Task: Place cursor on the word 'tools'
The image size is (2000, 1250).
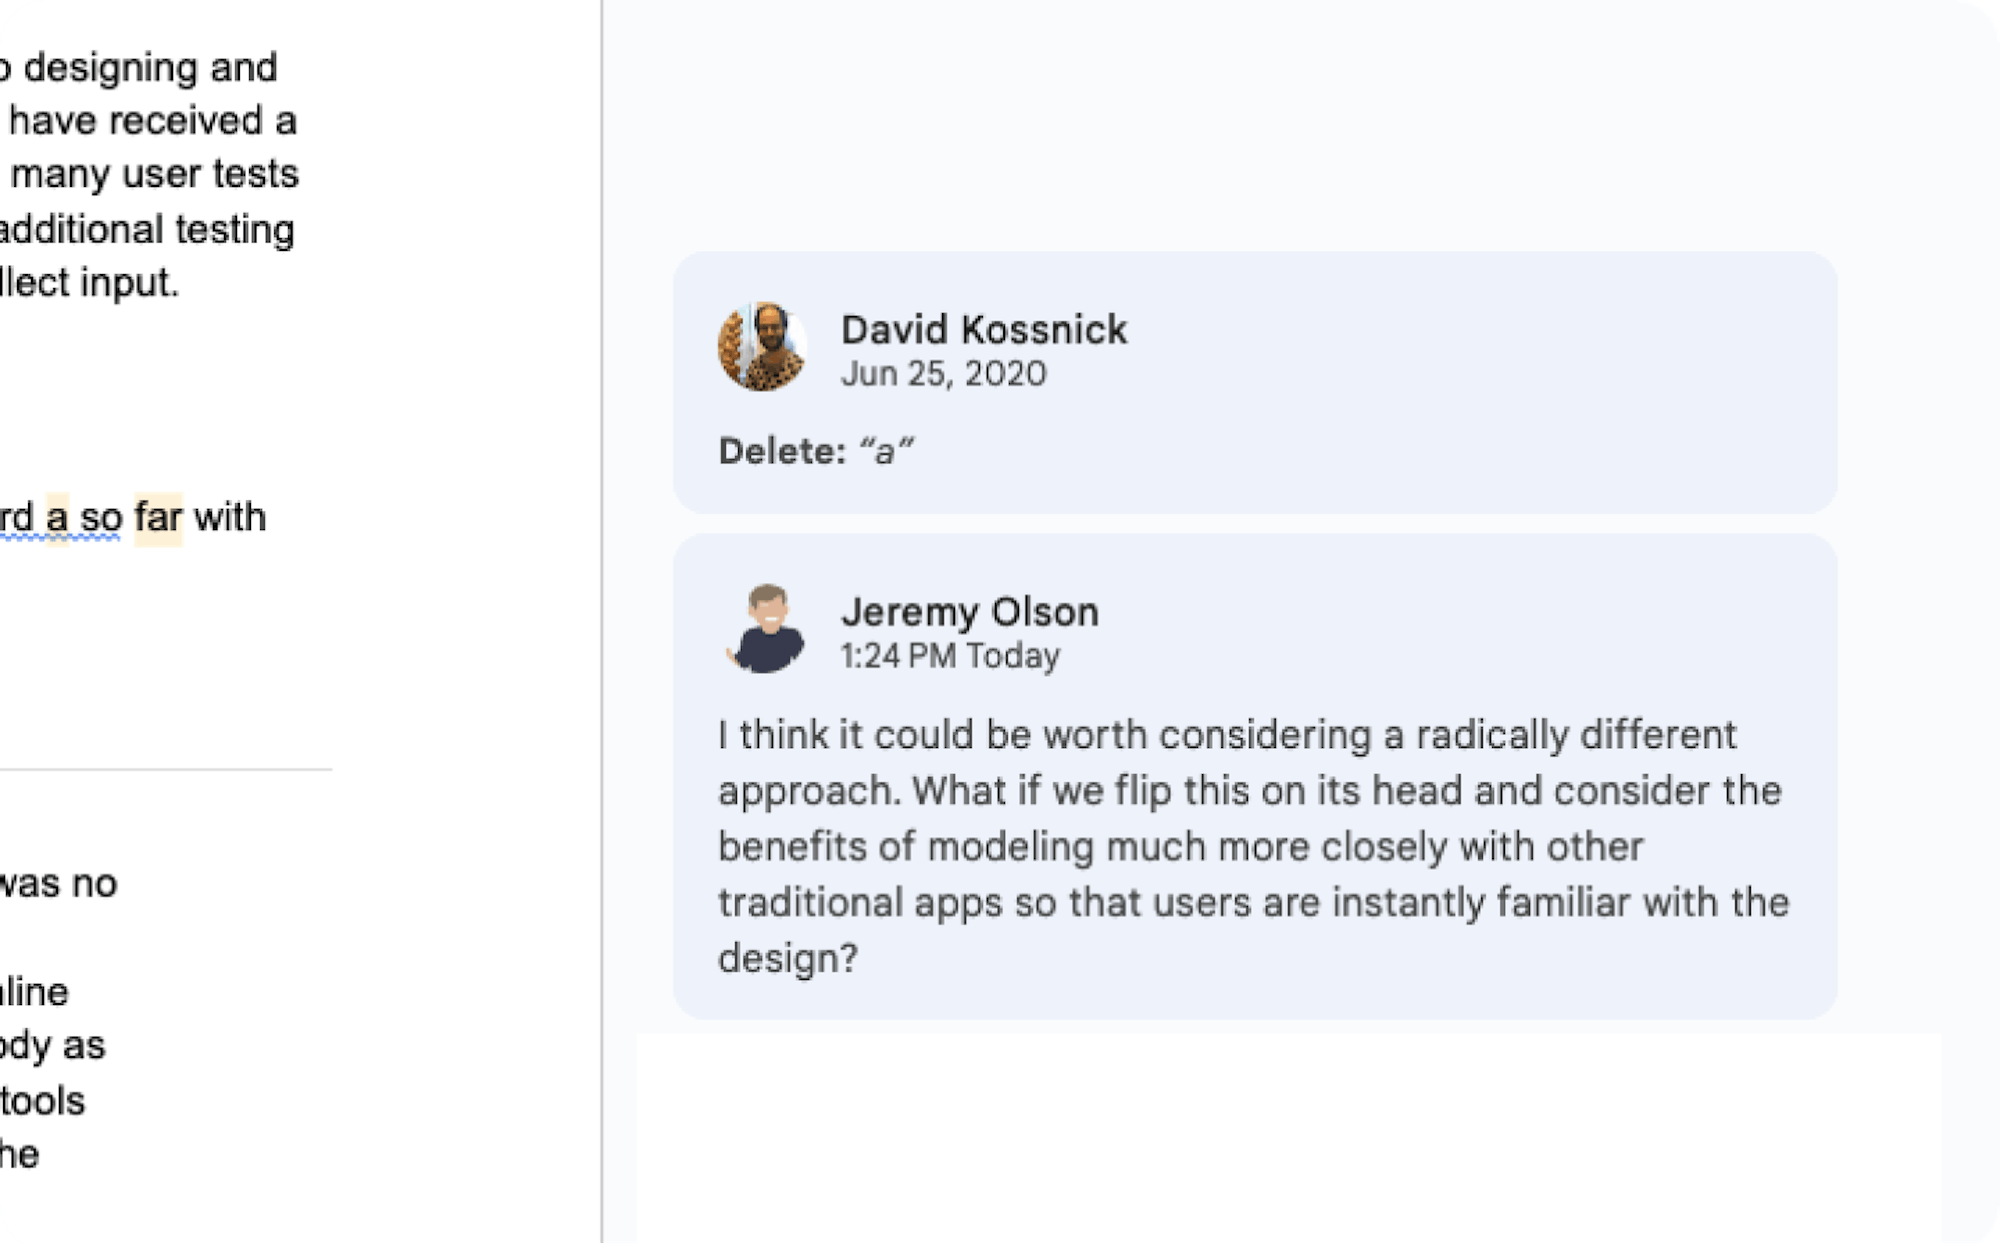Action: [43, 1101]
